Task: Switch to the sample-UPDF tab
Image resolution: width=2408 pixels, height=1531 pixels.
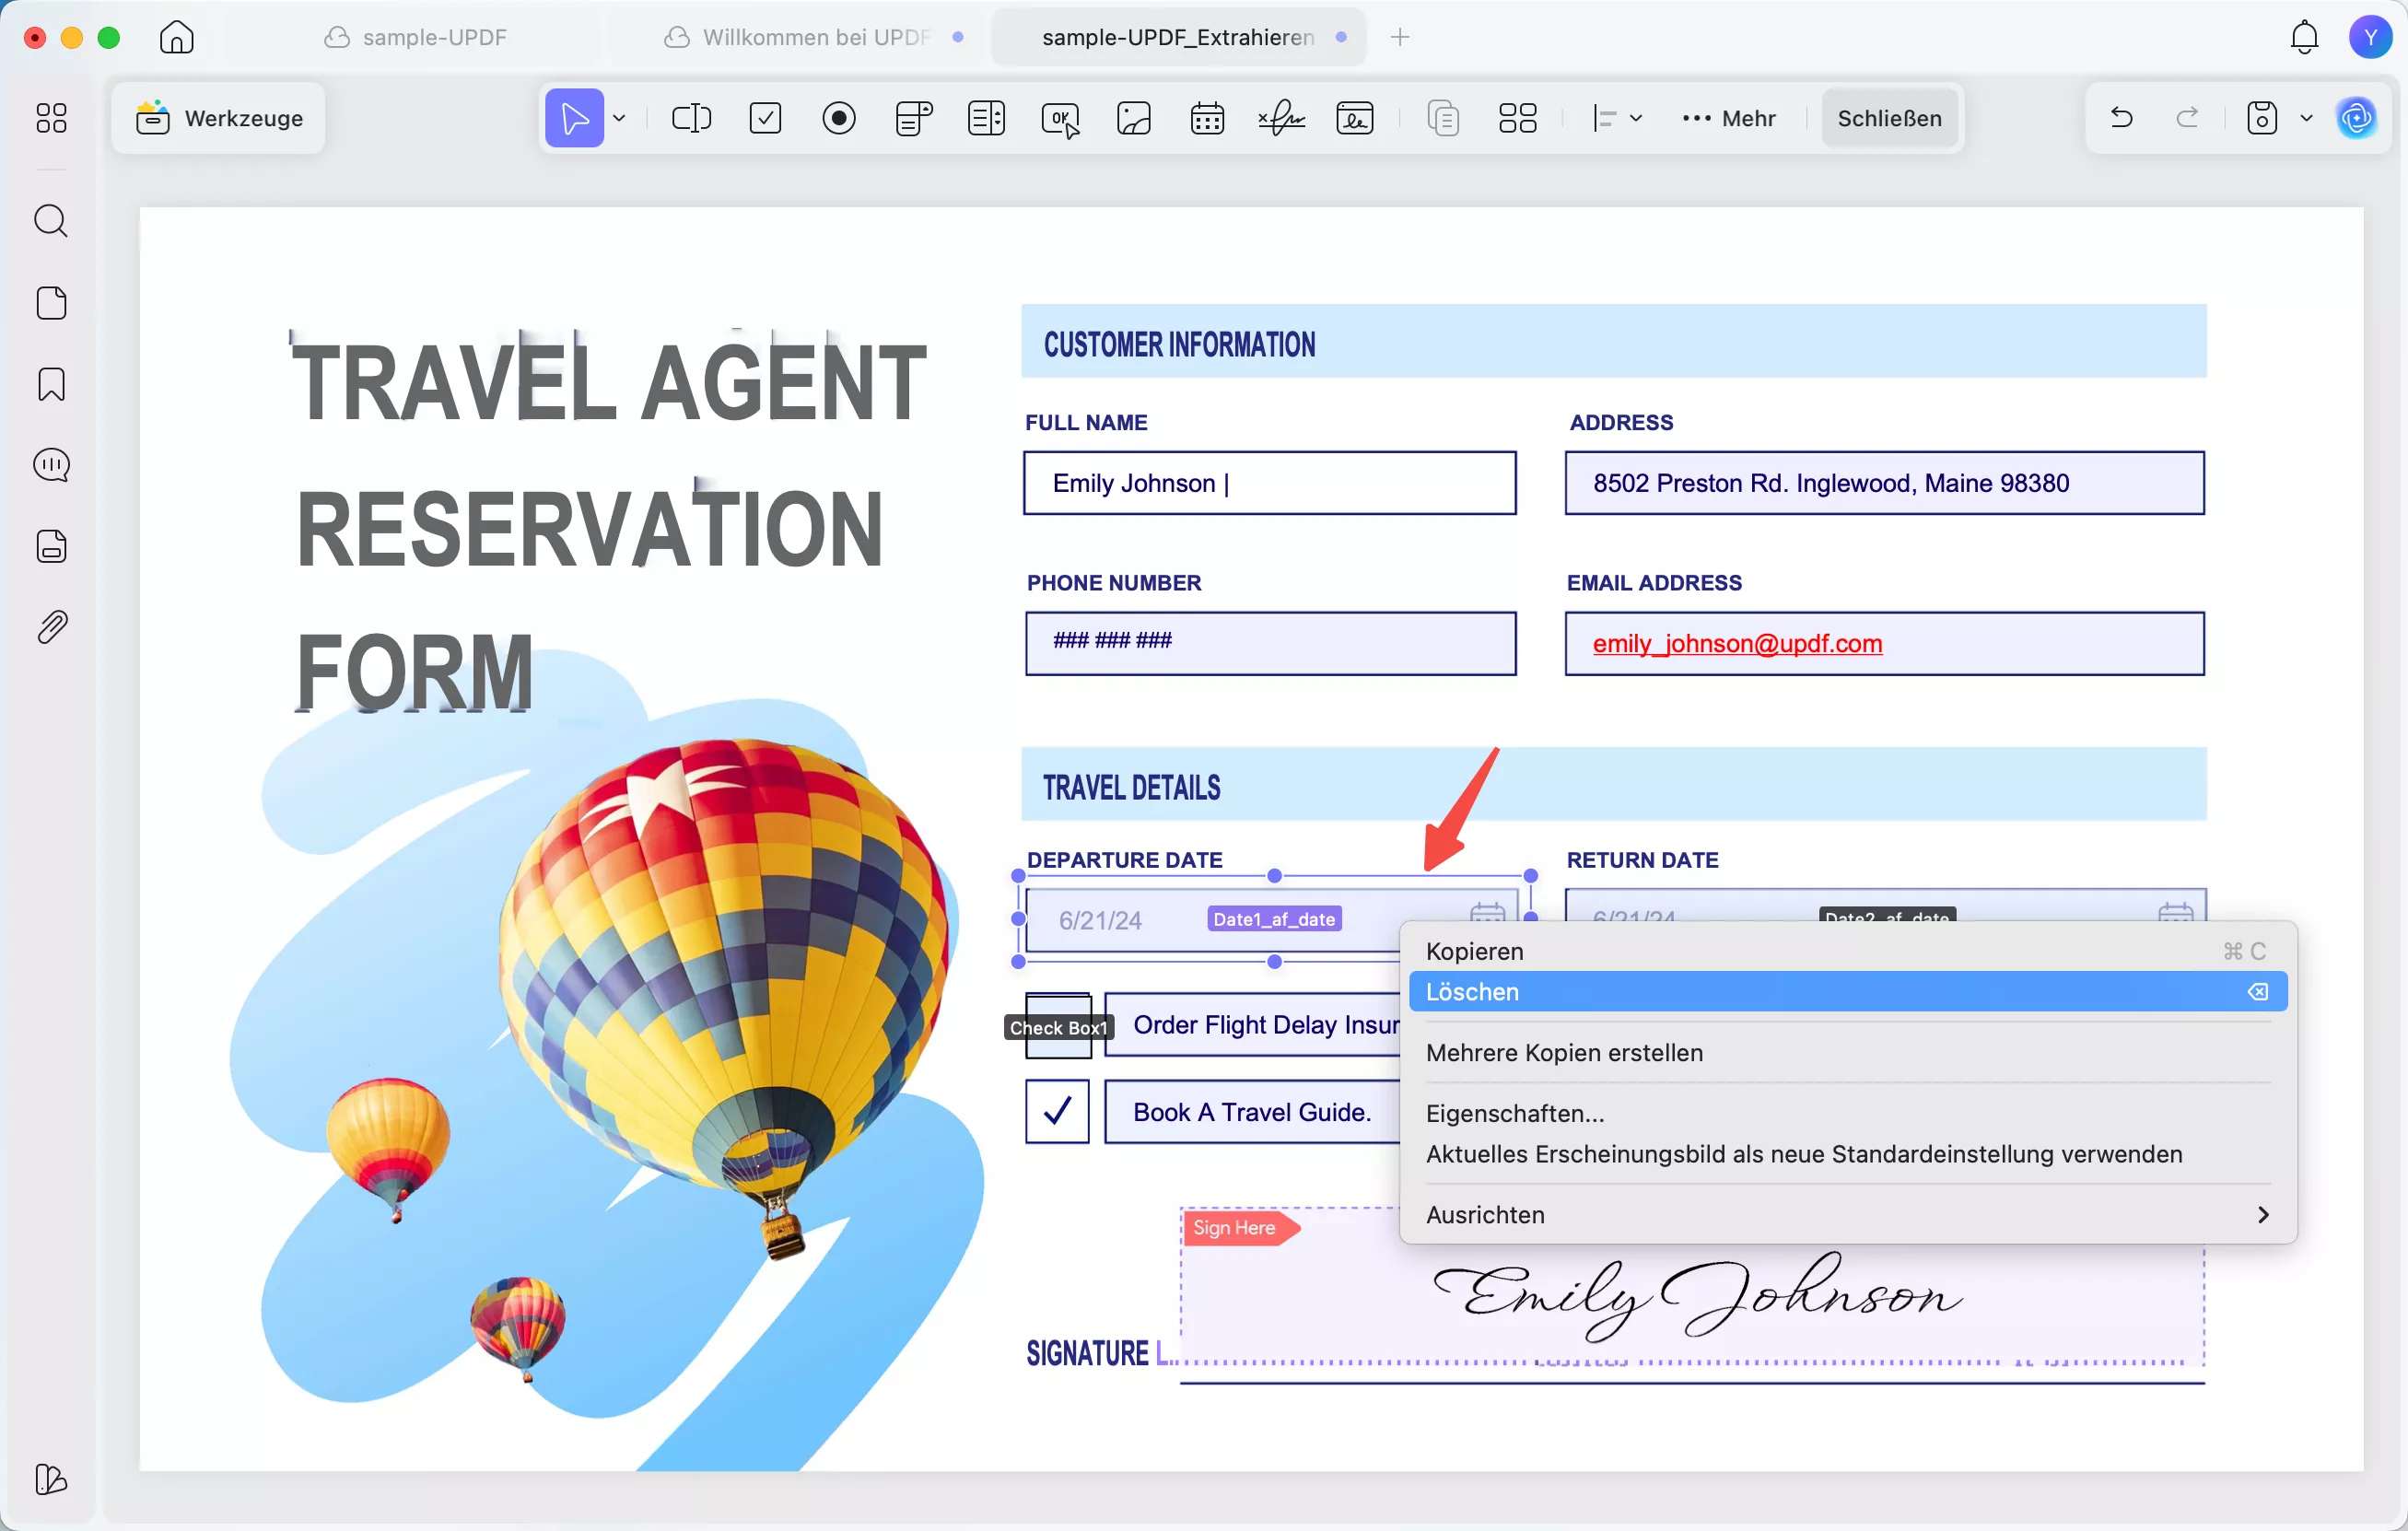Action: [x=434, y=37]
